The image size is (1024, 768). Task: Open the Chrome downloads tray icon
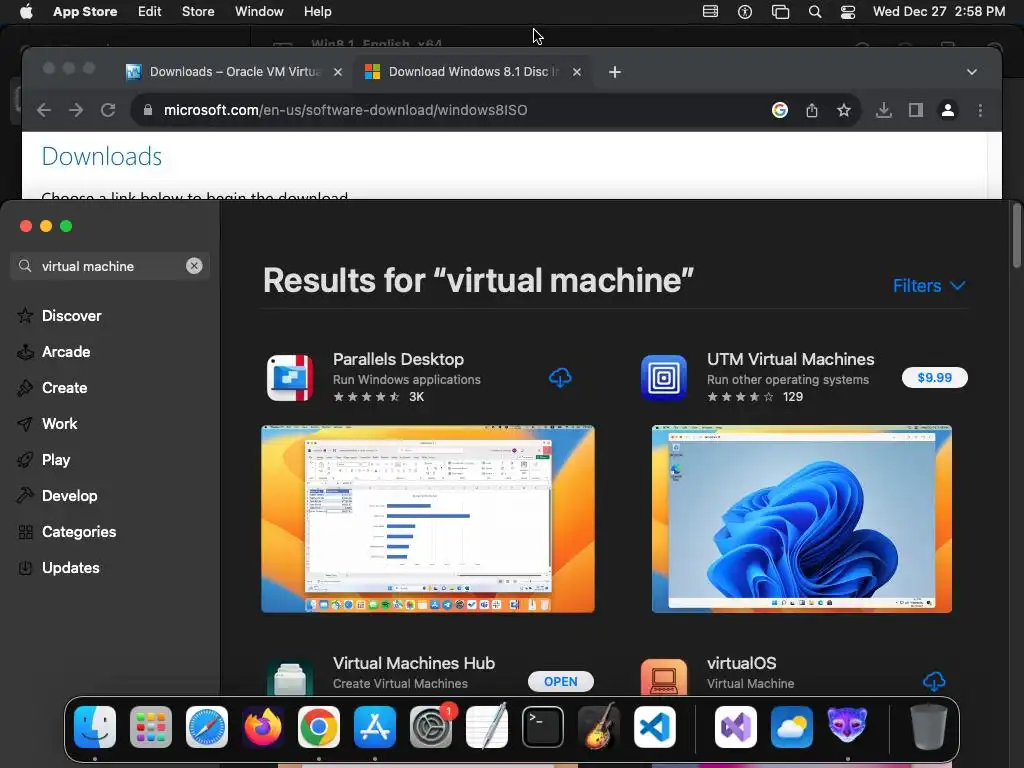tap(884, 110)
